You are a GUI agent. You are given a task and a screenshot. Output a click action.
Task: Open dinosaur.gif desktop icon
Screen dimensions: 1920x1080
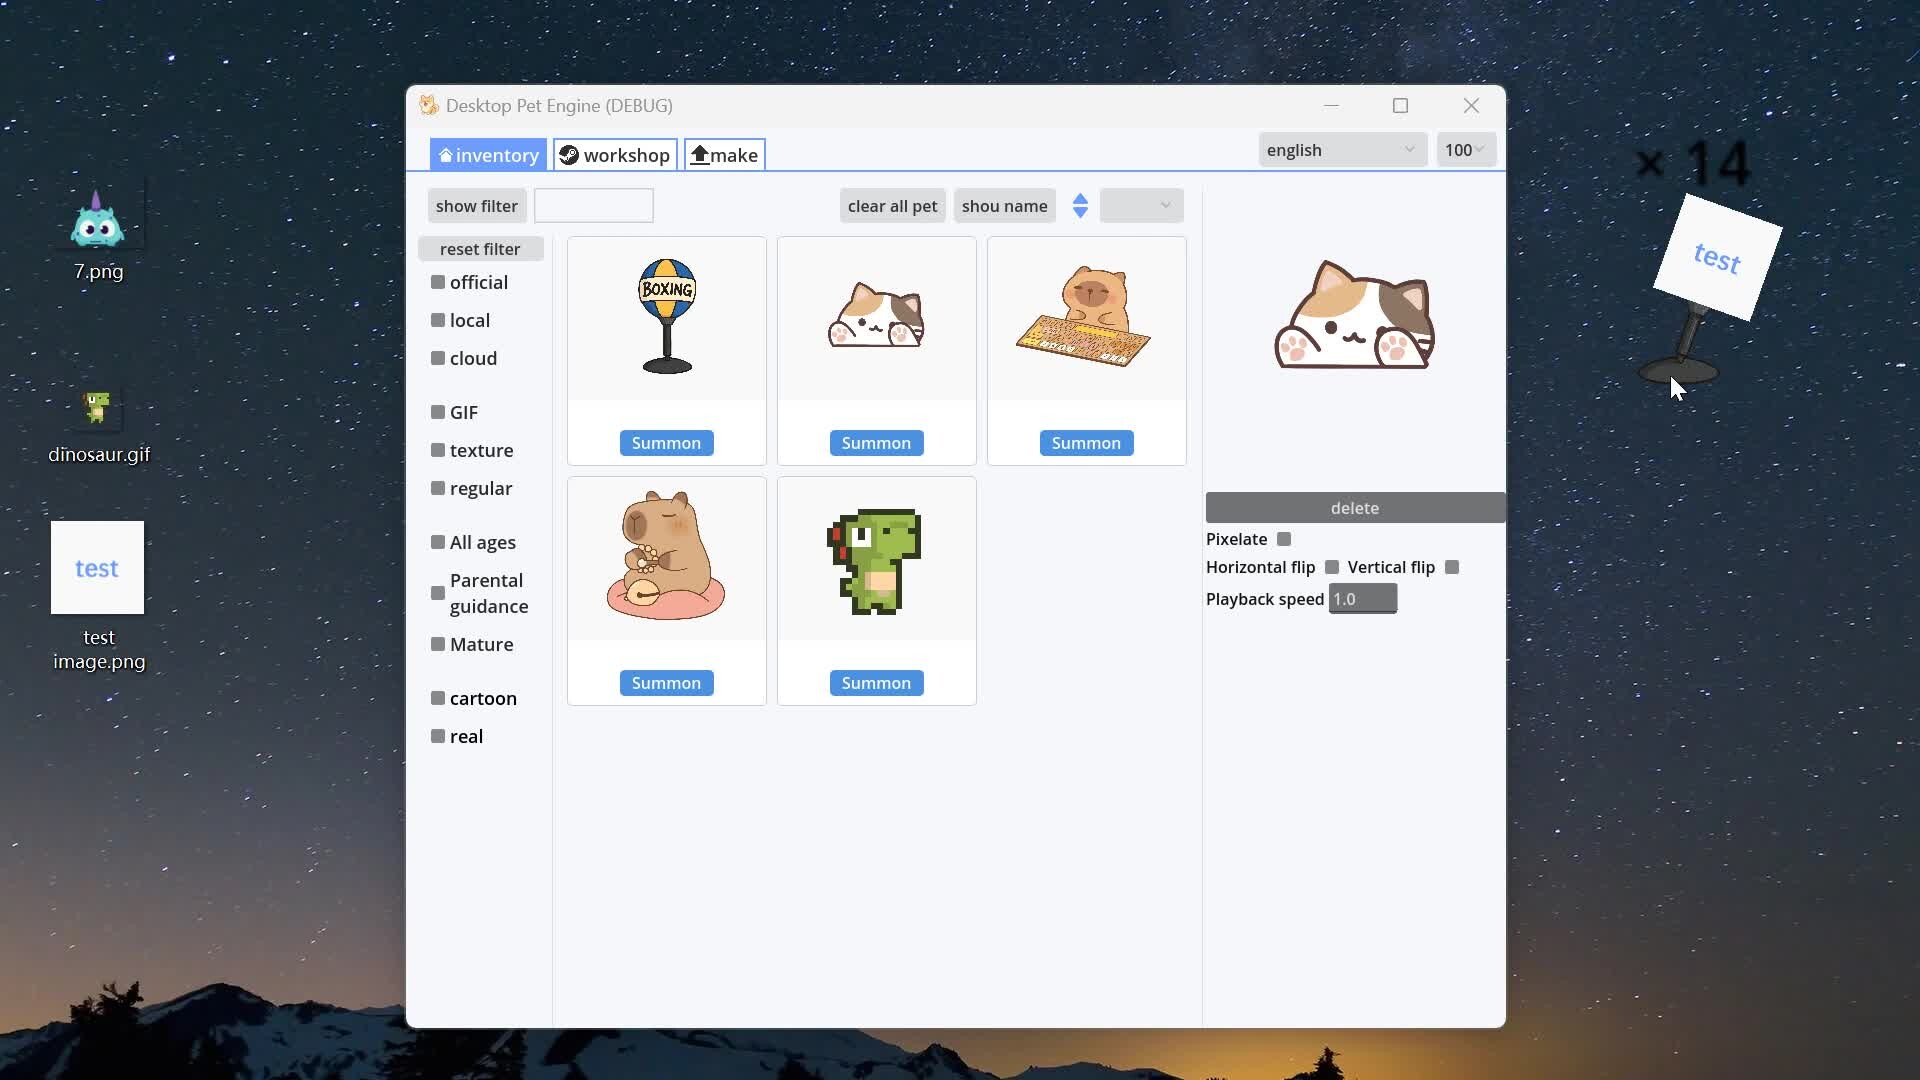pos(97,409)
